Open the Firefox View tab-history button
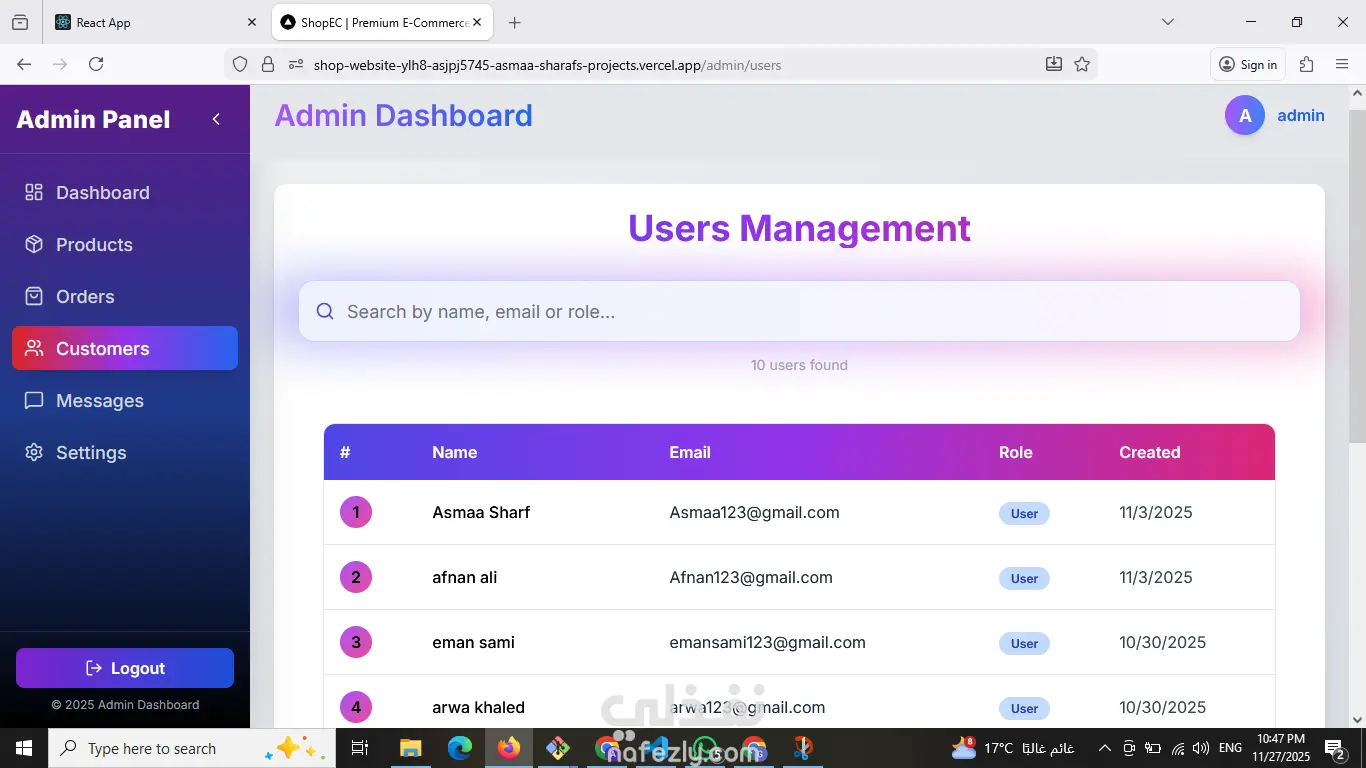This screenshot has height=768, width=1366. point(20,22)
